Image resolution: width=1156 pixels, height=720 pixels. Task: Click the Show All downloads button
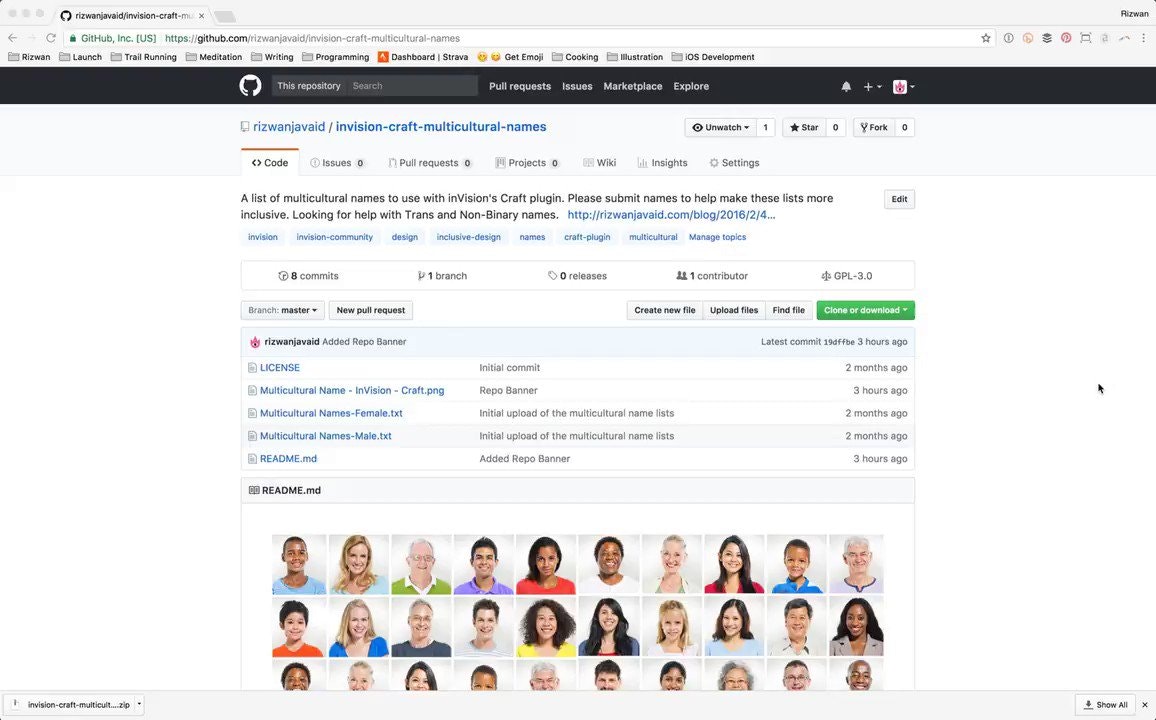coord(1105,705)
